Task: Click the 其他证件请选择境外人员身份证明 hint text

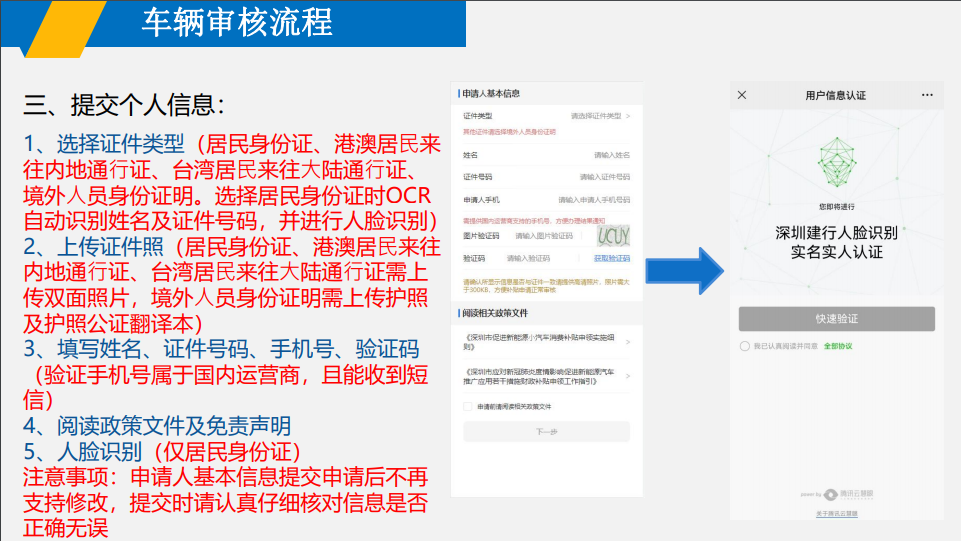Action: (x=509, y=132)
